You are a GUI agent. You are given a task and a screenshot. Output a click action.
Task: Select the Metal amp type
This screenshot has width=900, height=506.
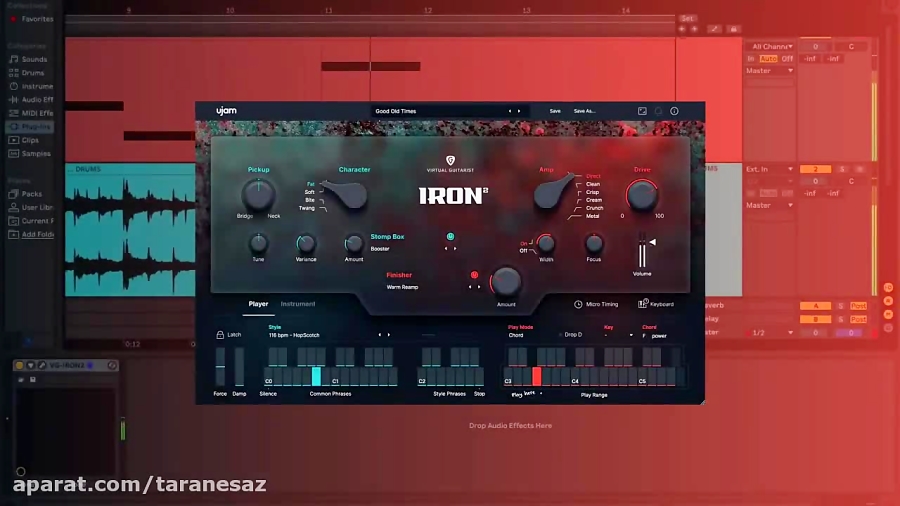(x=593, y=216)
